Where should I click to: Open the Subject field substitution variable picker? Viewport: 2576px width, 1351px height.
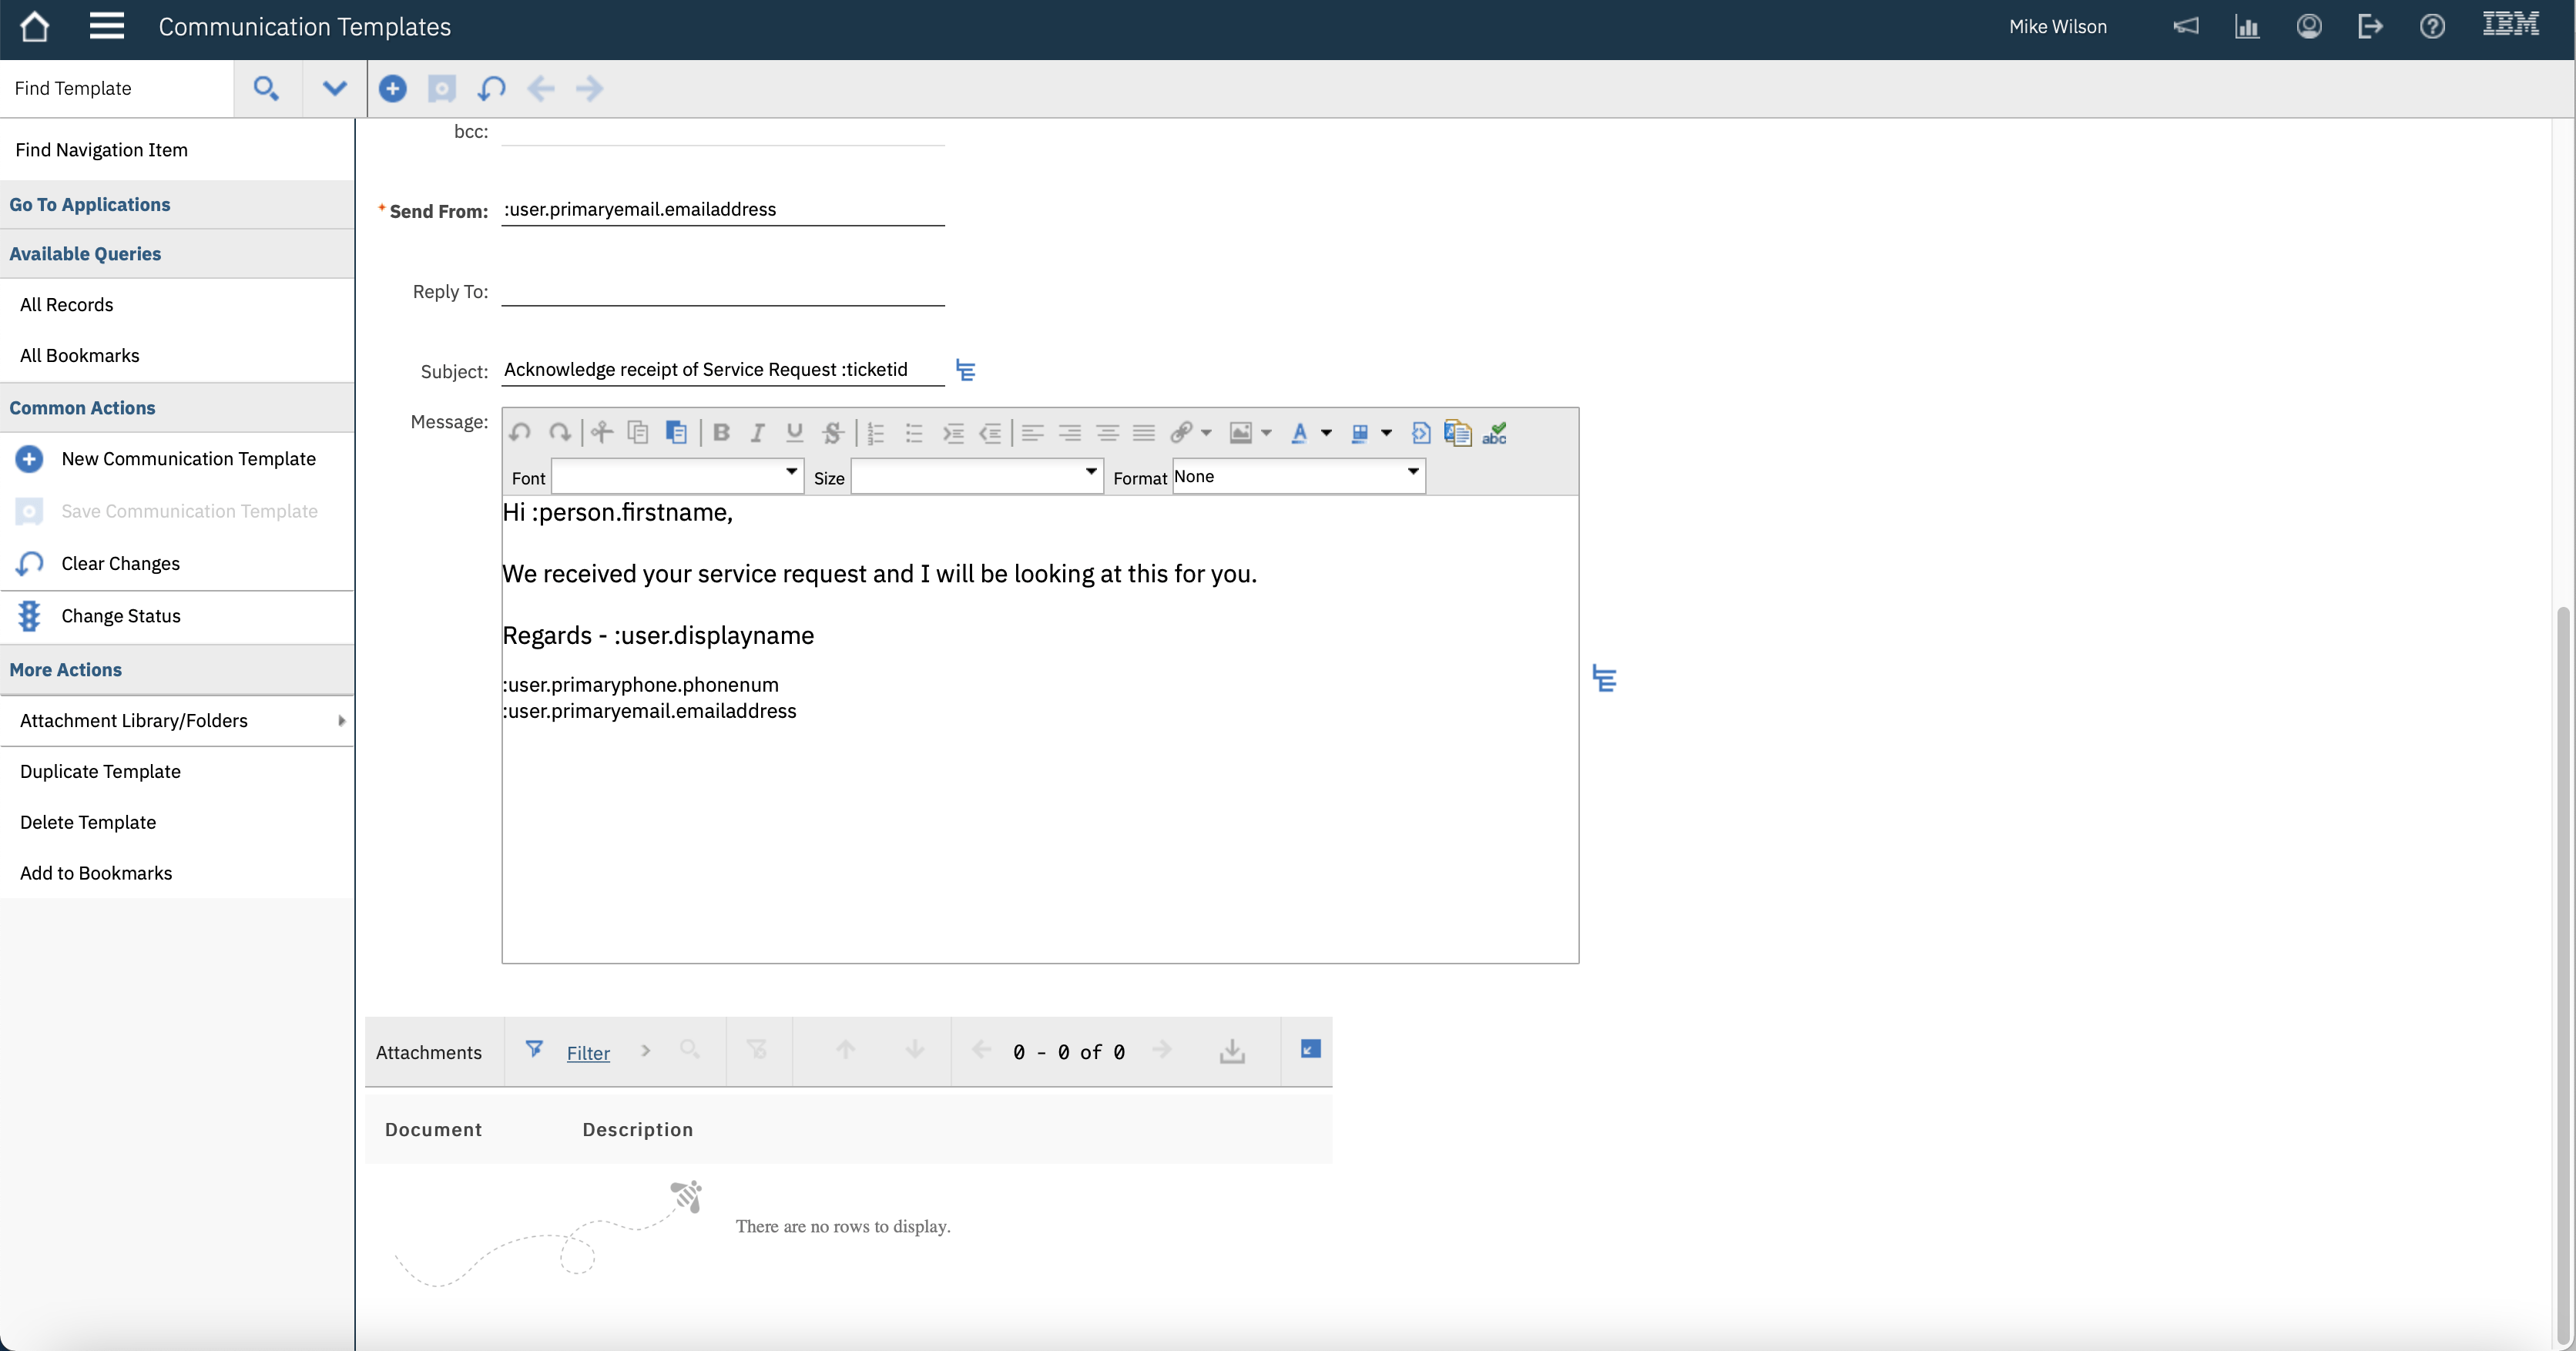click(x=965, y=371)
